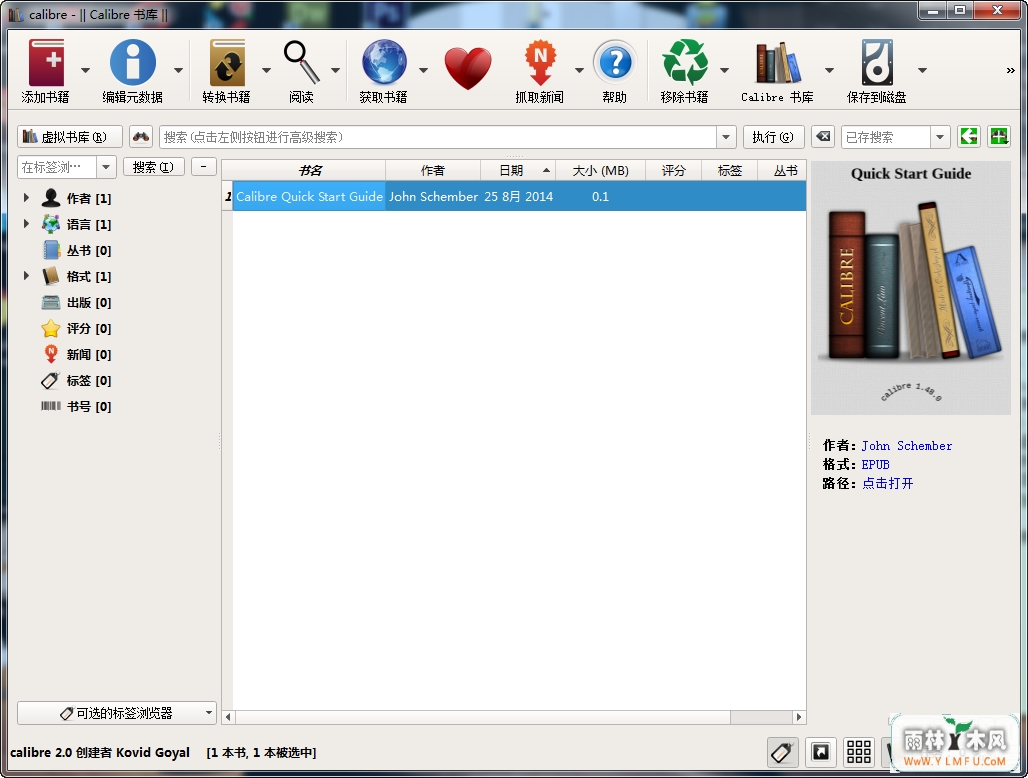
Task: Click the red heart donate icon
Action: (467, 68)
